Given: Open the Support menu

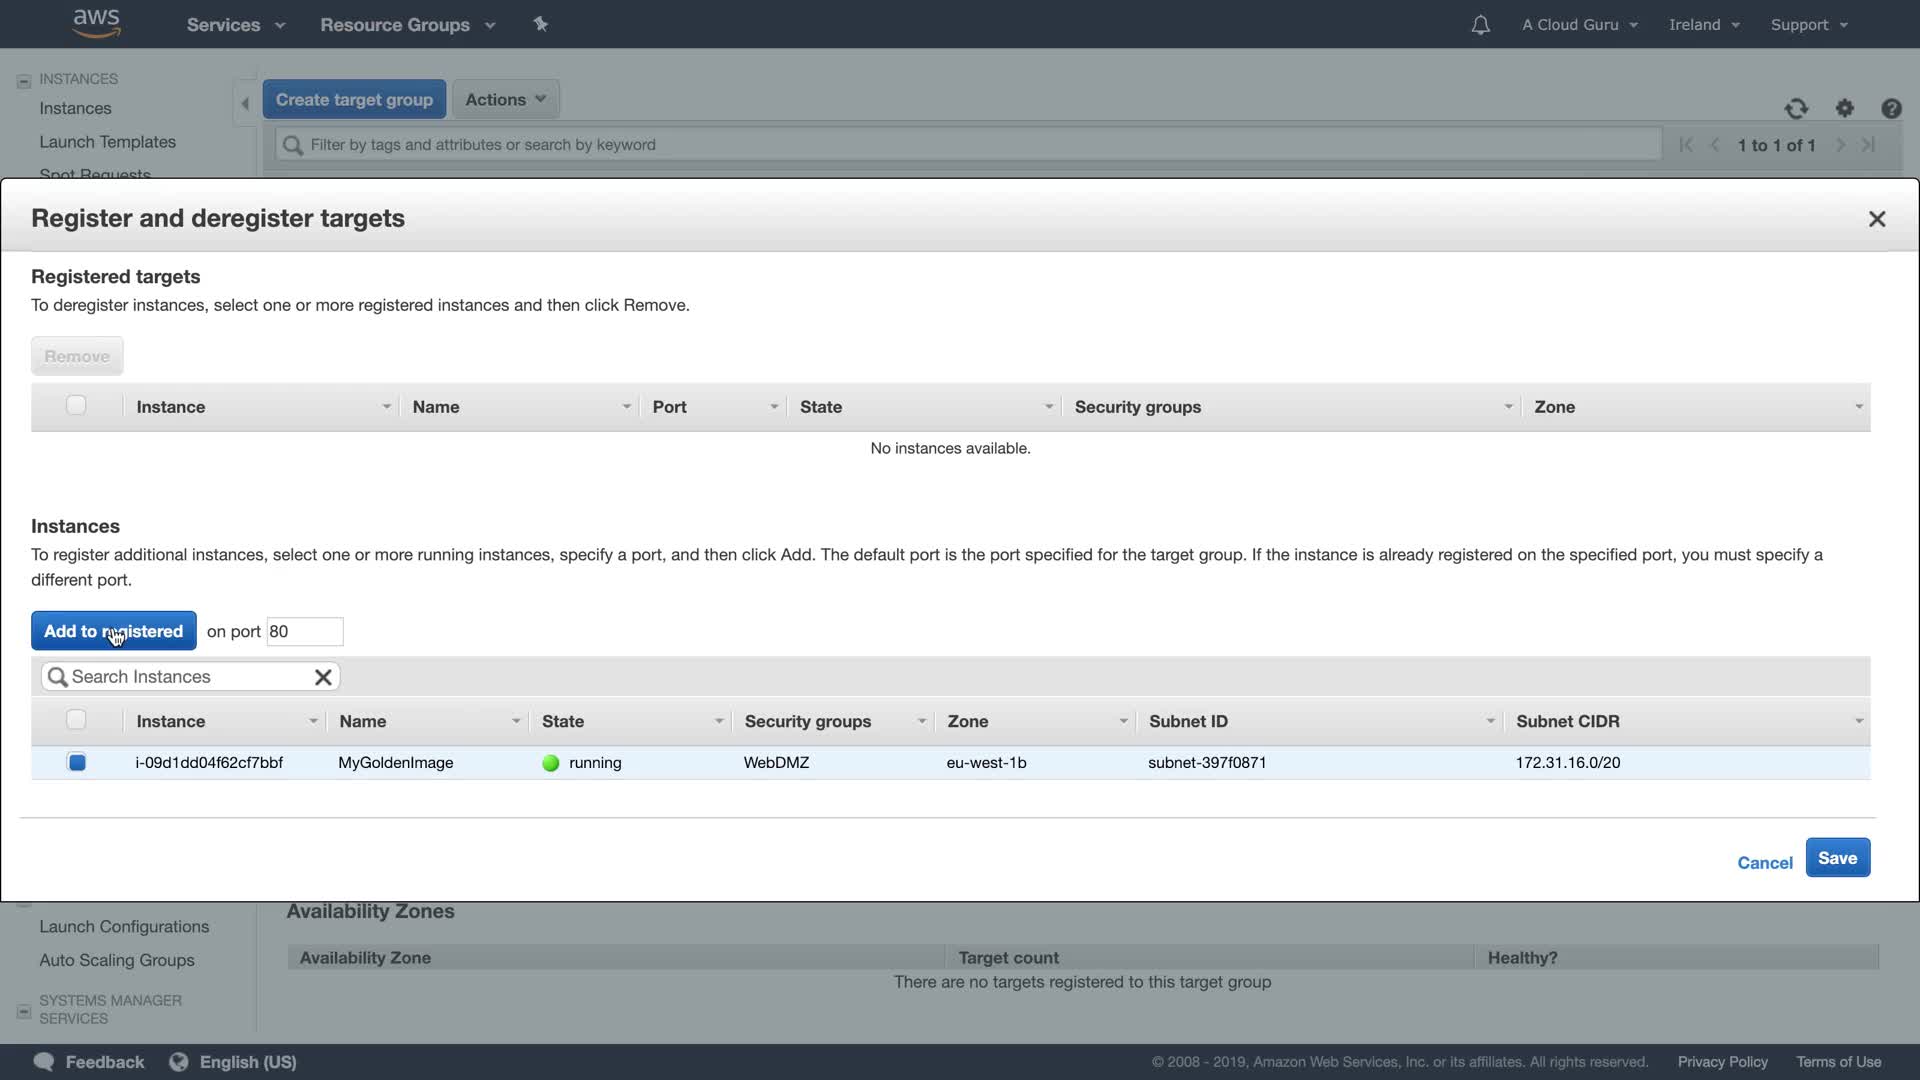Looking at the screenshot, I should [1808, 25].
